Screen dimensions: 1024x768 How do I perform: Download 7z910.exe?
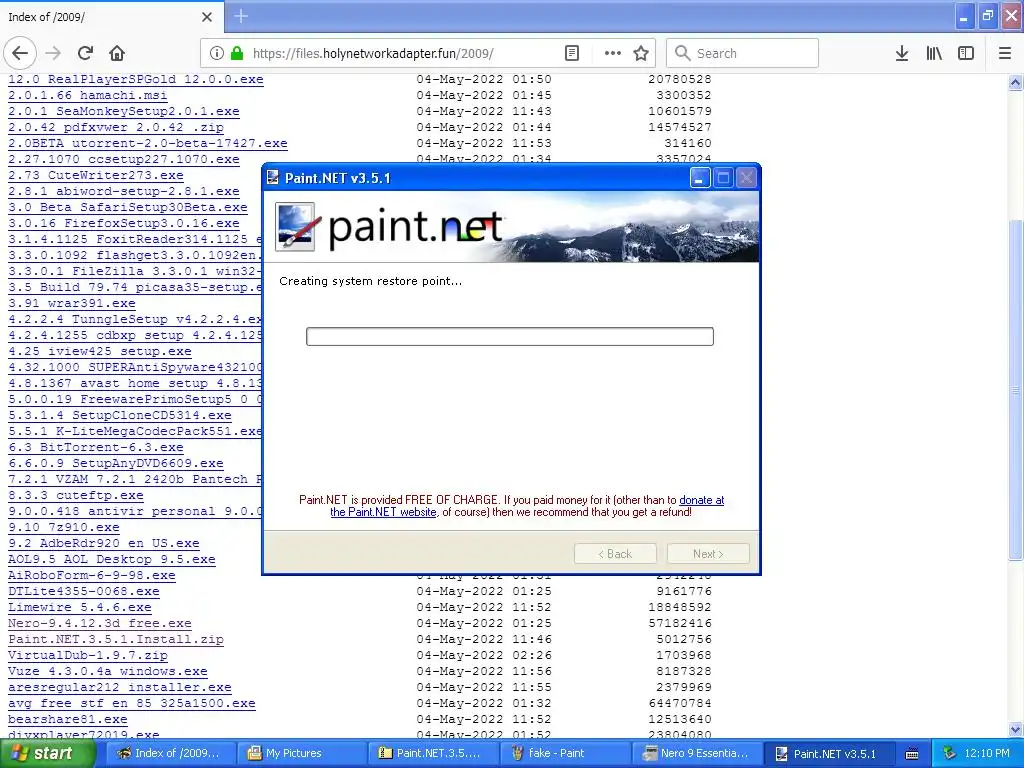pos(63,528)
